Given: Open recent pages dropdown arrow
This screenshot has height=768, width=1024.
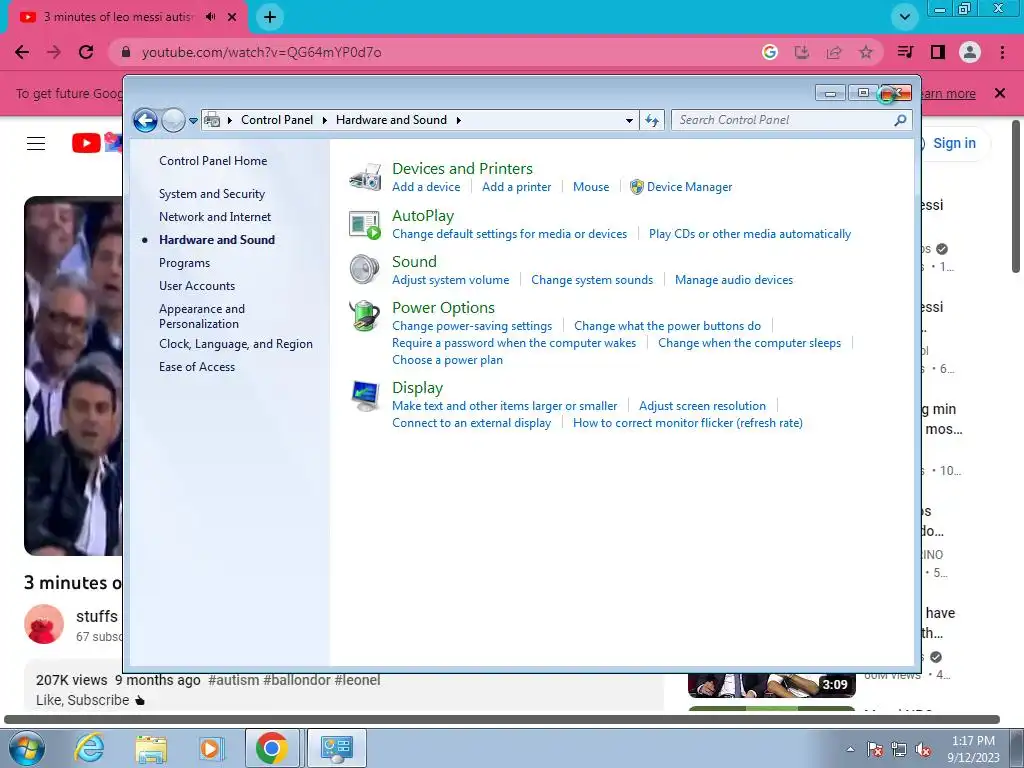Looking at the screenshot, I should click(193, 121).
